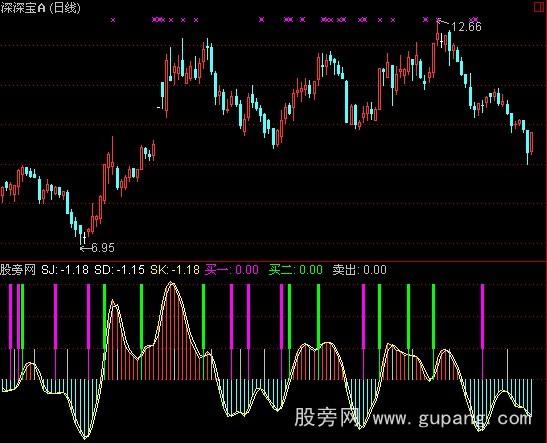This screenshot has width=547, height=443.
Task: Click the 买二: 0.00 green label
Action: tap(296, 270)
